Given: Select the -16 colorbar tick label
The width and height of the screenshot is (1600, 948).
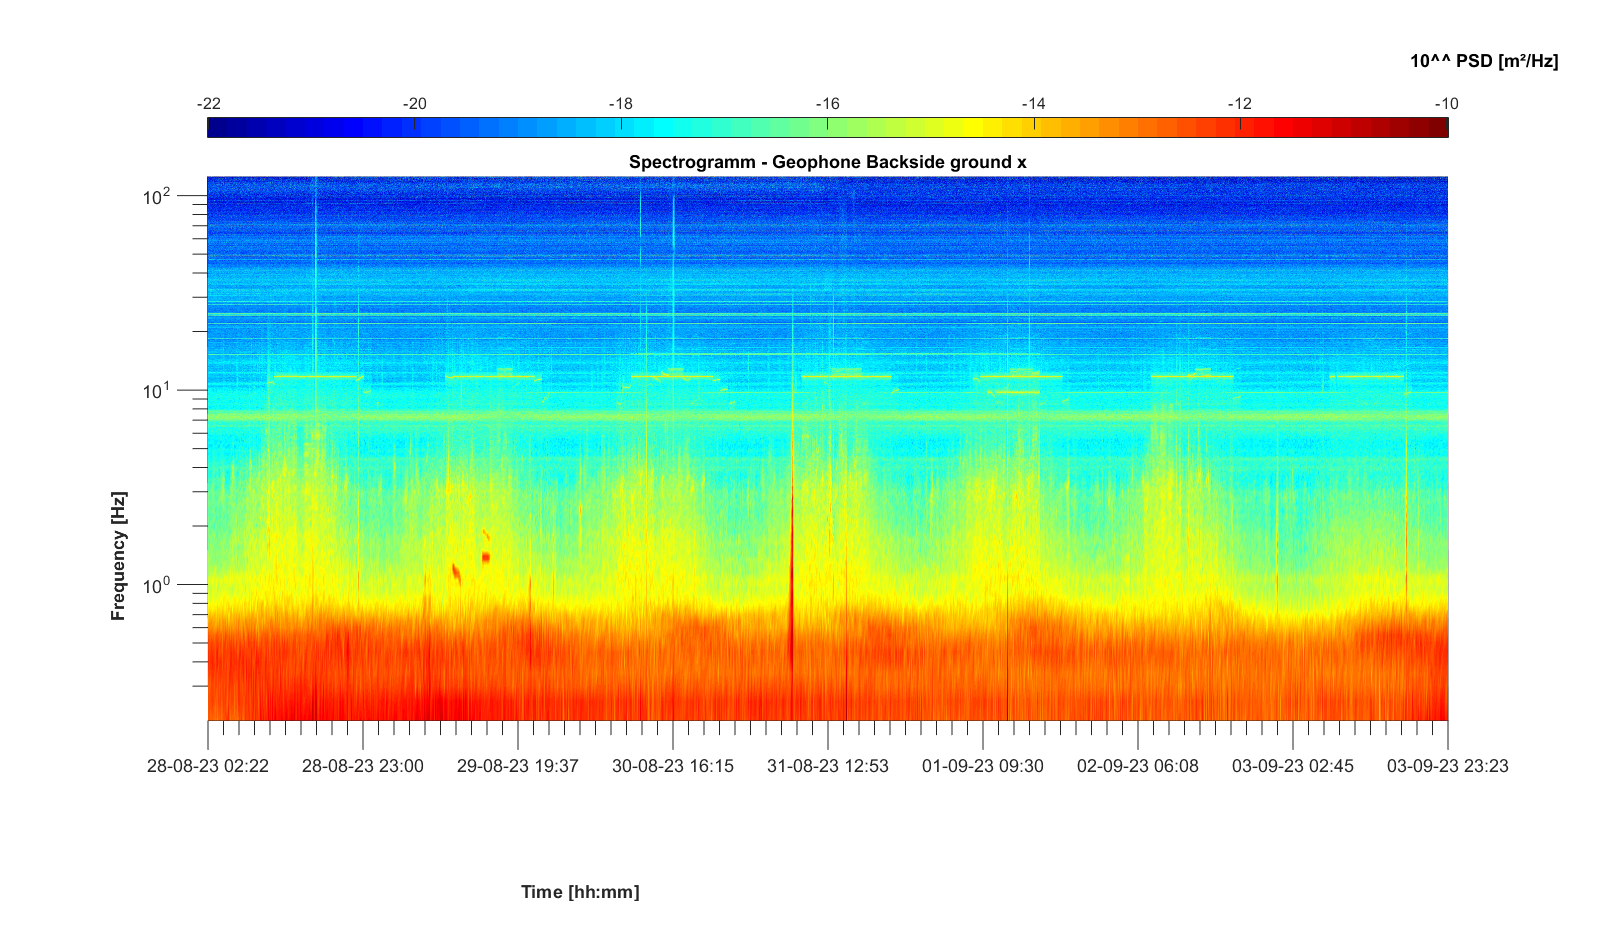Looking at the screenshot, I should tap(827, 104).
